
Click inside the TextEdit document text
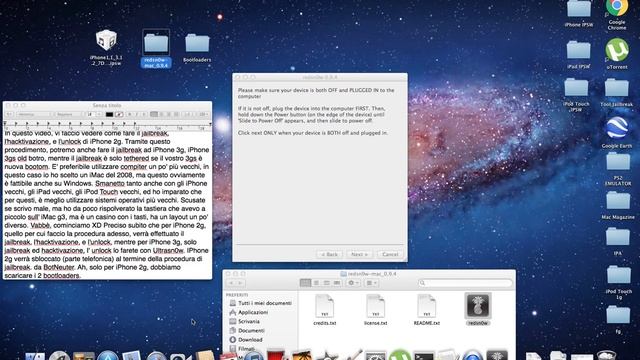[x=107, y=204]
